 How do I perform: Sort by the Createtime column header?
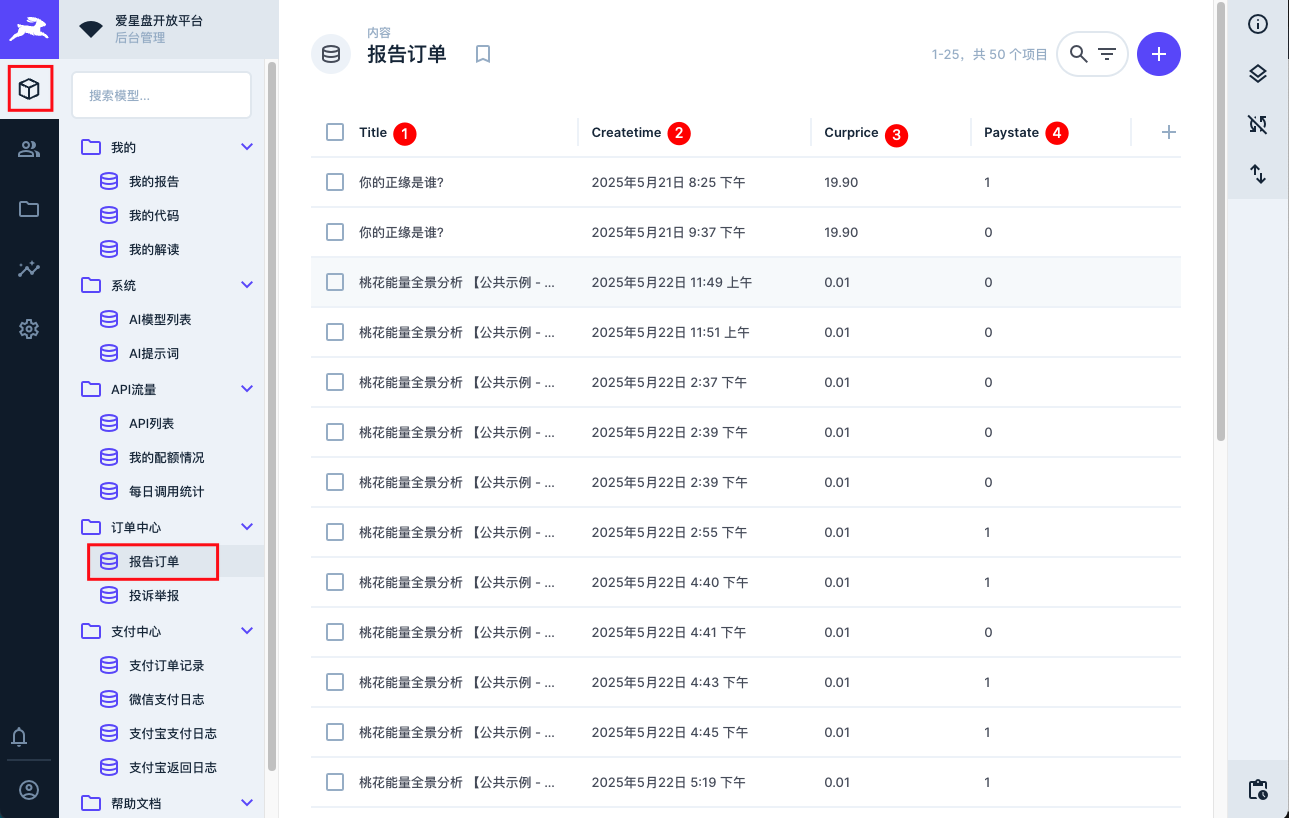(626, 132)
